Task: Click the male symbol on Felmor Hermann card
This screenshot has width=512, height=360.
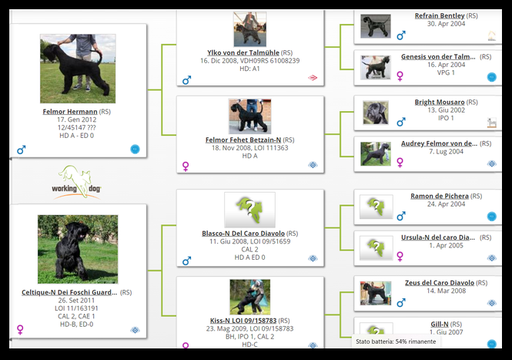Action: click(21, 150)
